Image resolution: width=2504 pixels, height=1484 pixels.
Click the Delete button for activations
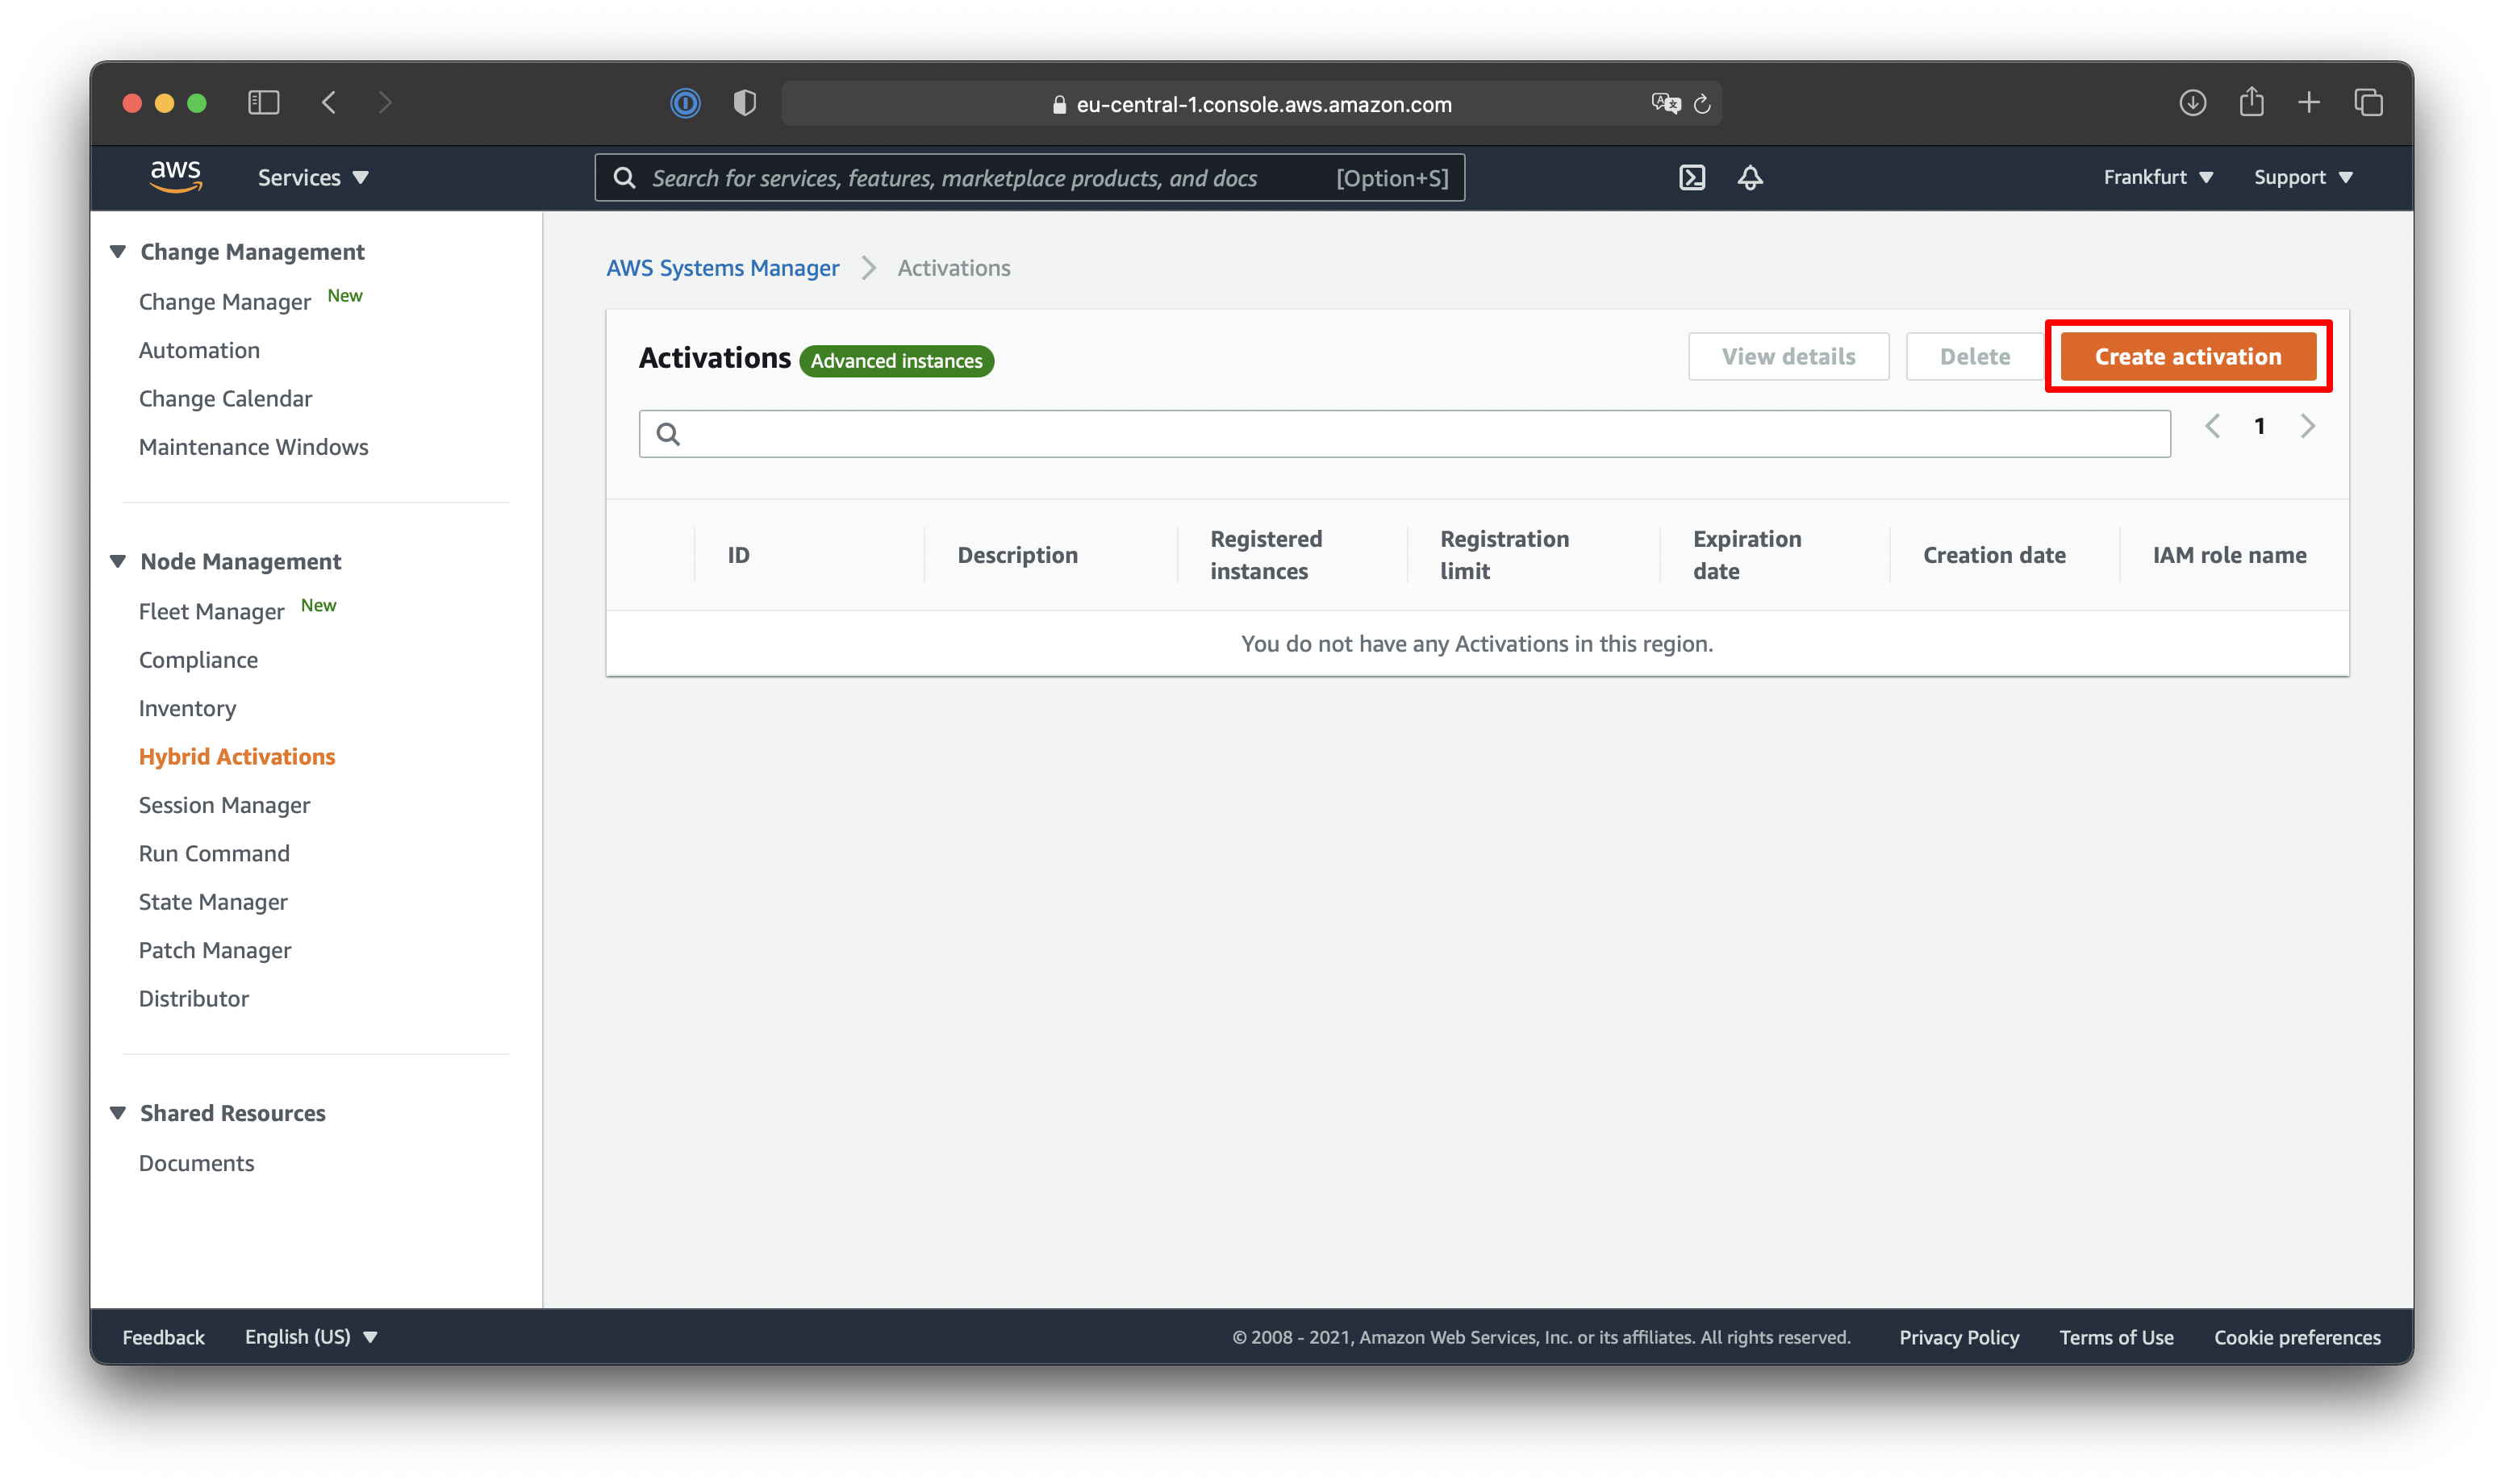(1974, 355)
